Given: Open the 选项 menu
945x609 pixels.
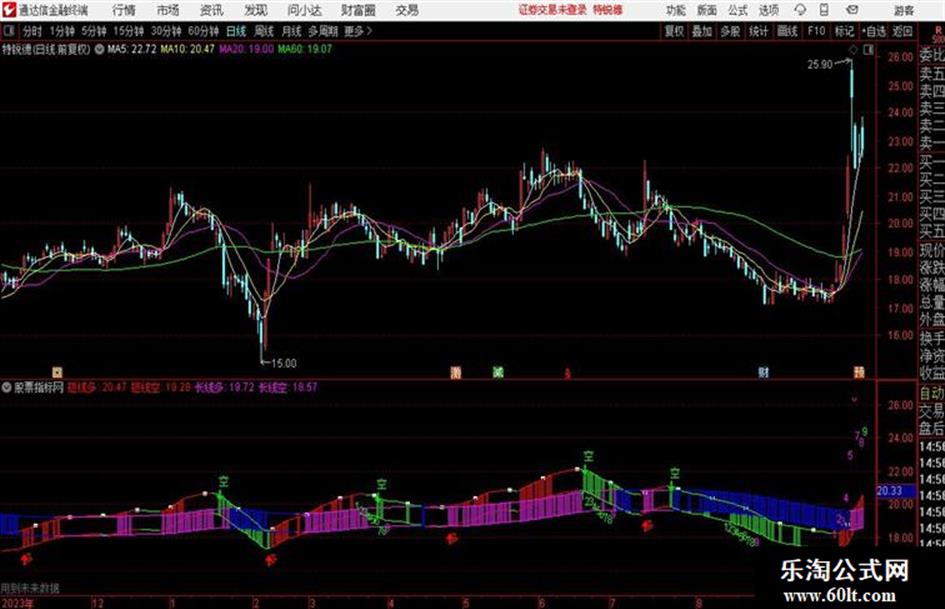Looking at the screenshot, I should [x=768, y=10].
